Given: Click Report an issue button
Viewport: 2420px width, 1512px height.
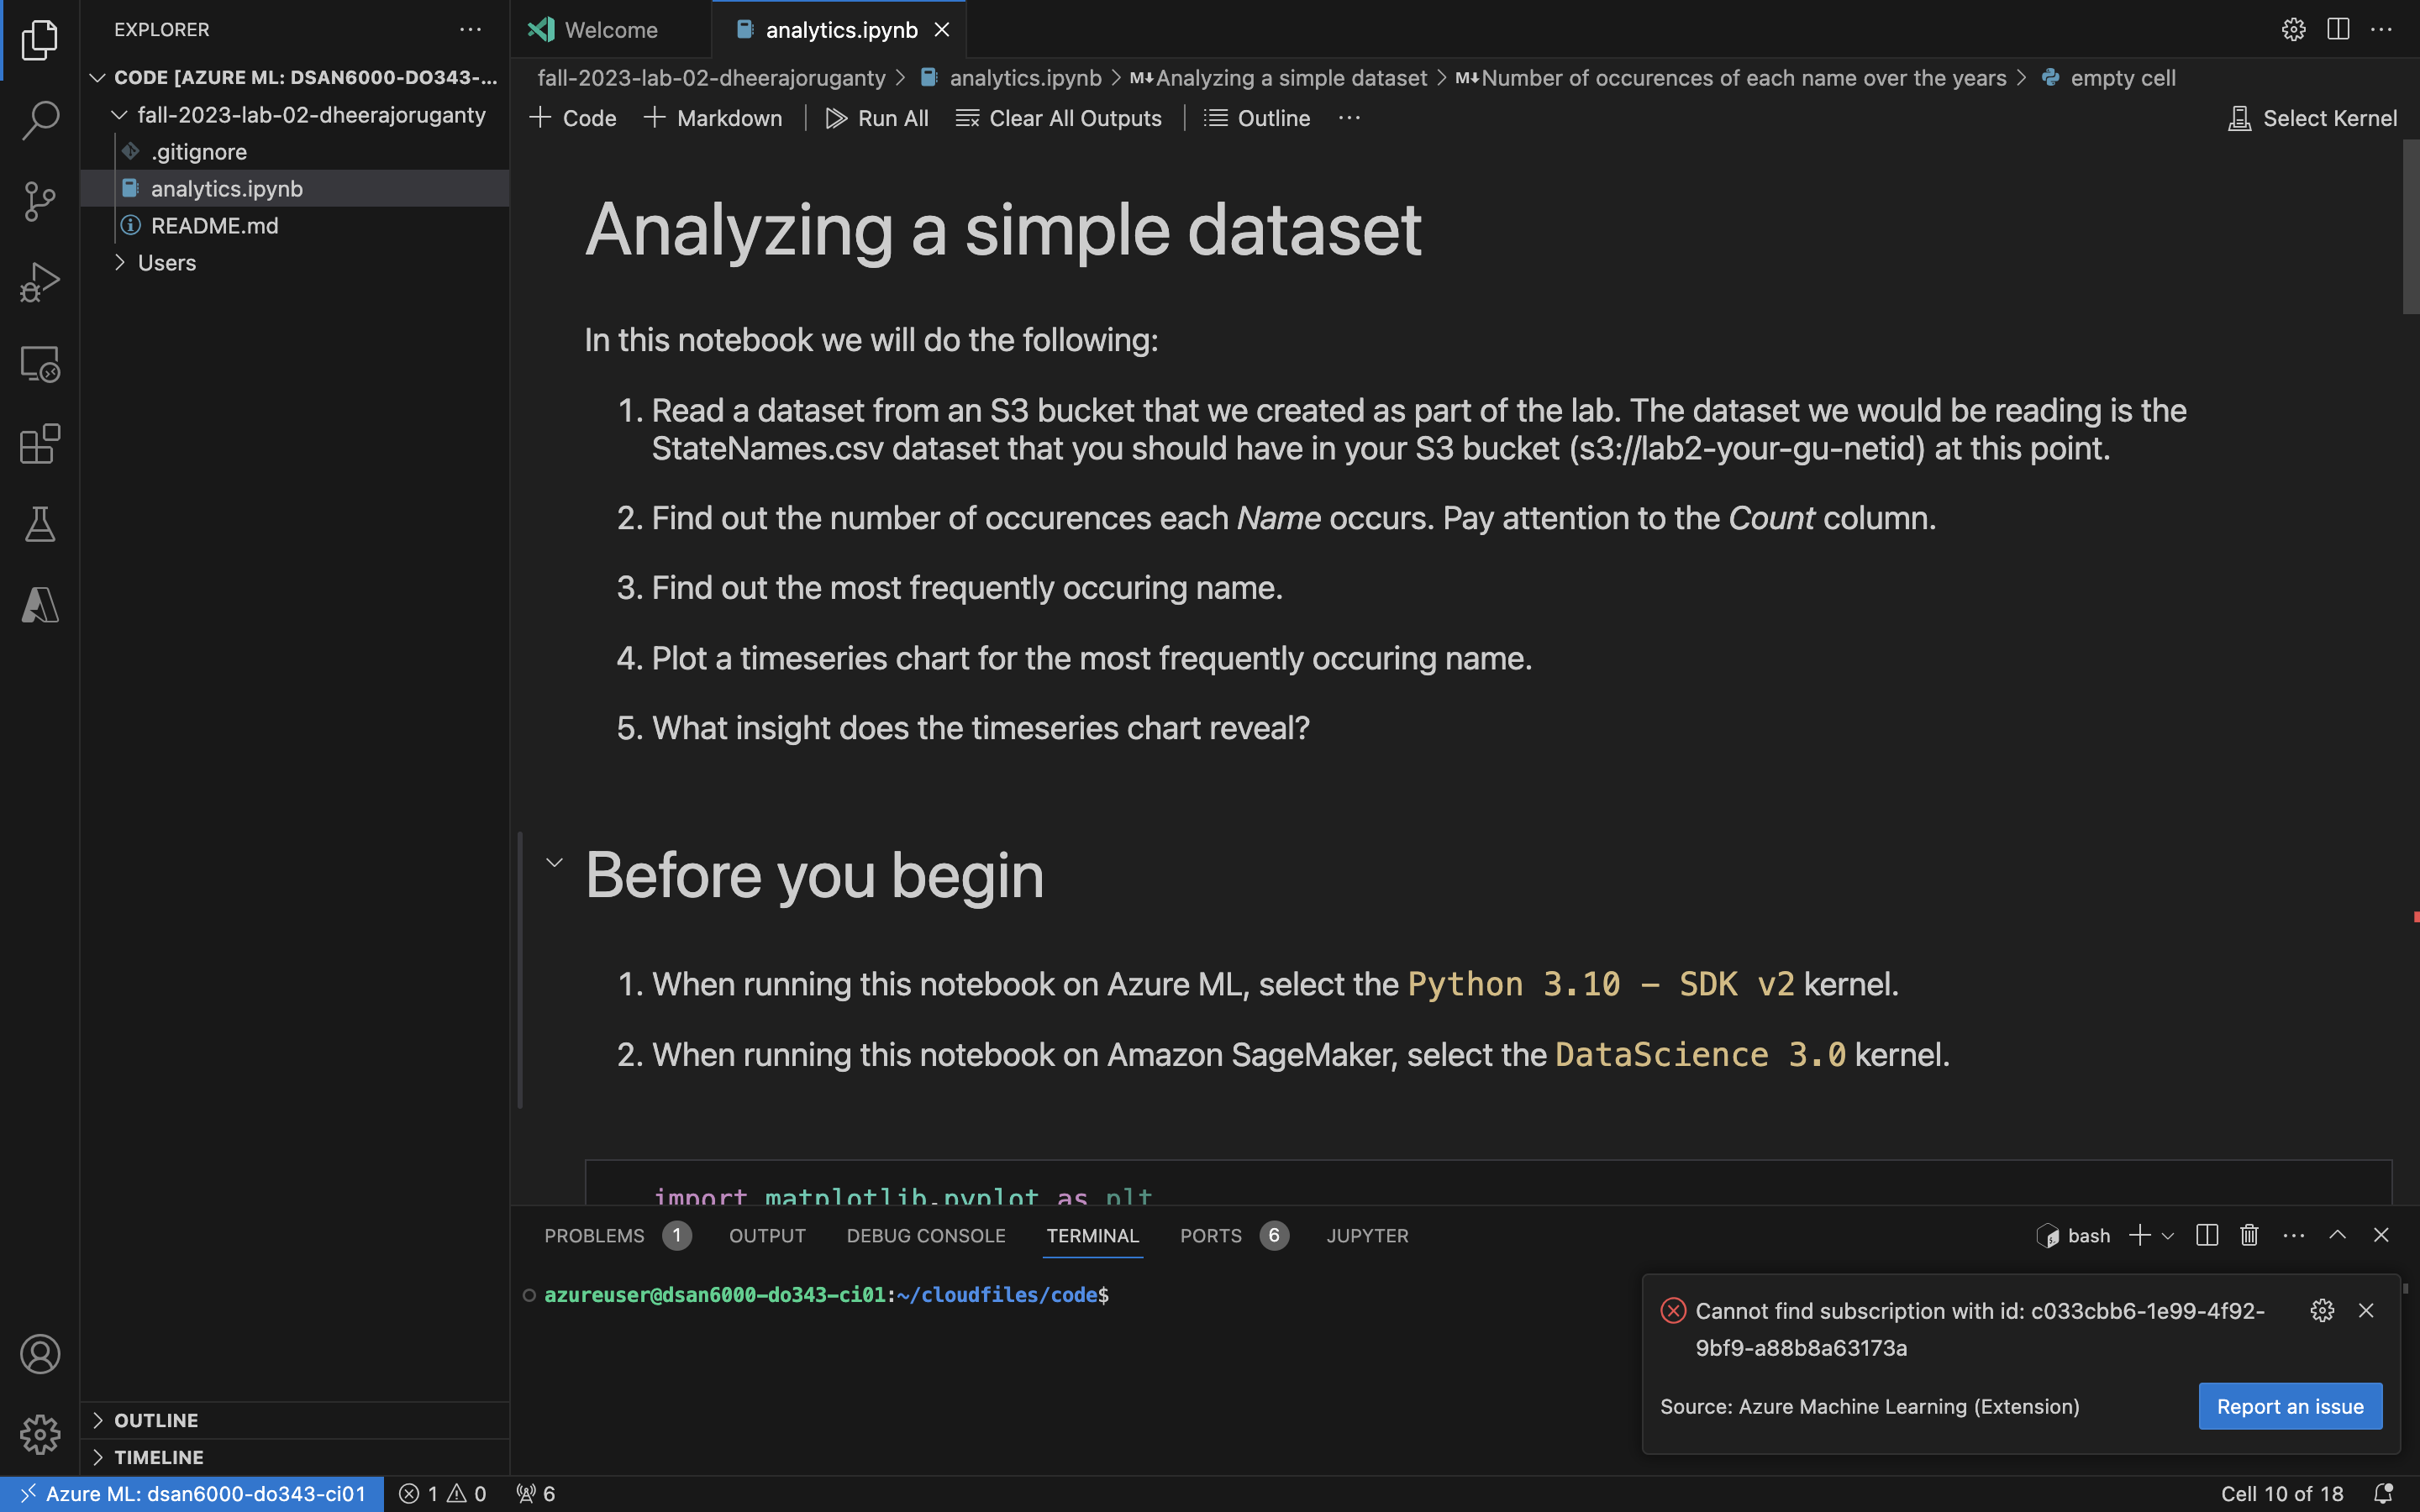Looking at the screenshot, I should [2289, 1406].
